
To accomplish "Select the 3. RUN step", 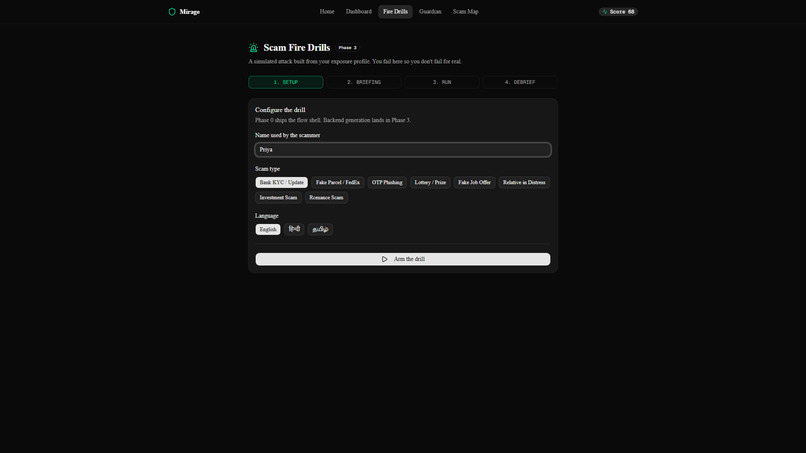I will pos(442,82).
